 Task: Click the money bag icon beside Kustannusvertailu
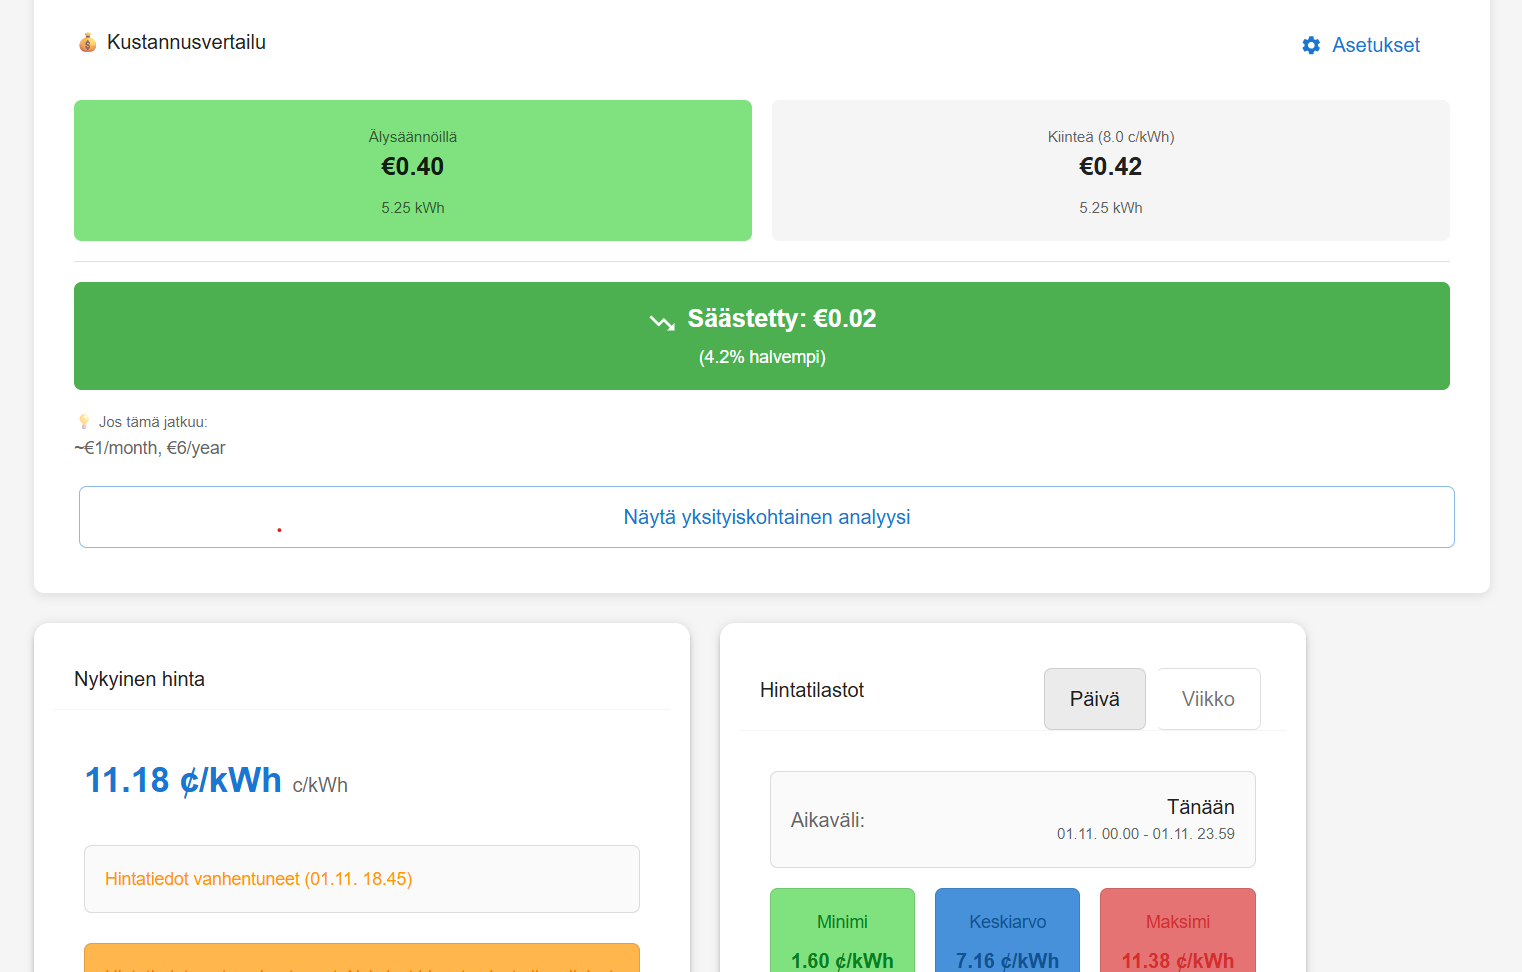point(87,42)
